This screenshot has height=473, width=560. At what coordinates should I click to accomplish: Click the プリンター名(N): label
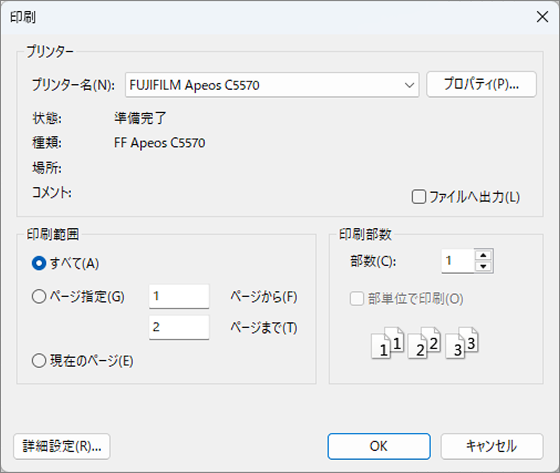tap(74, 85)
